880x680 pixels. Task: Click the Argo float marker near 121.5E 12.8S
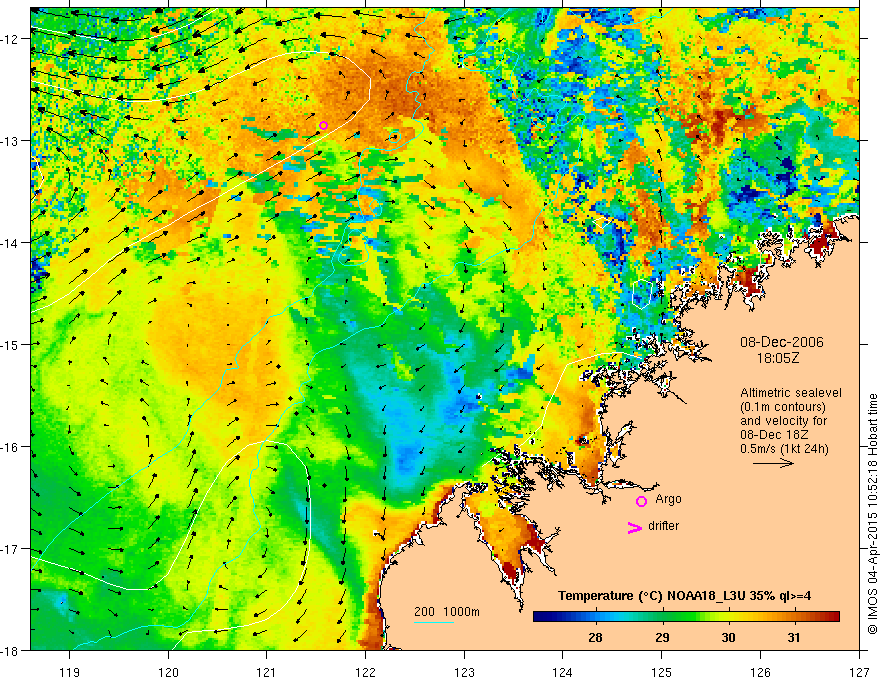(x=323, y=125)
